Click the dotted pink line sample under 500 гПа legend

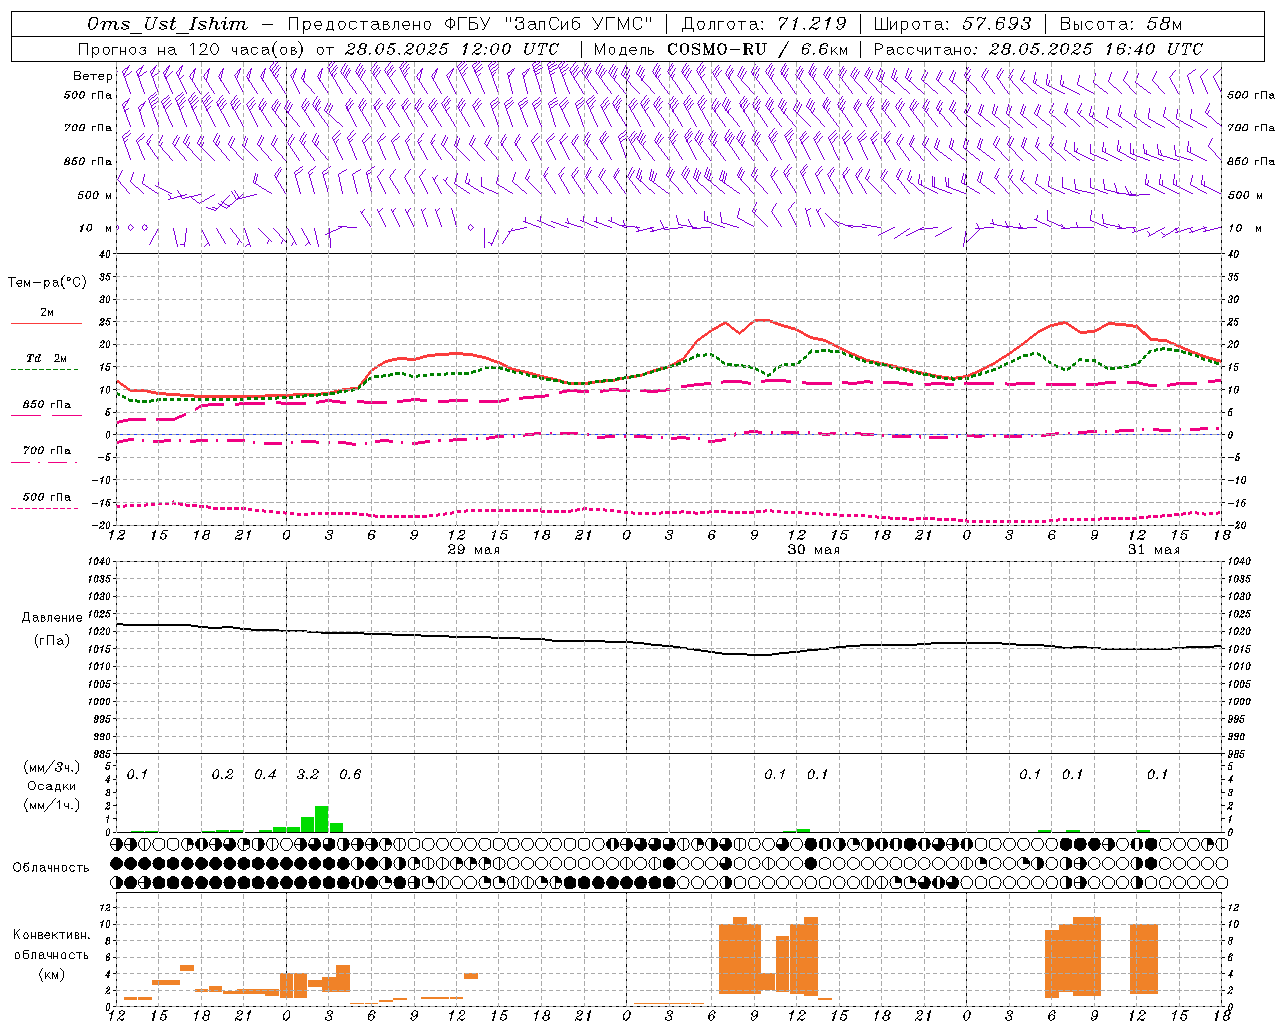pyautogui.click(x=47, y=509)
